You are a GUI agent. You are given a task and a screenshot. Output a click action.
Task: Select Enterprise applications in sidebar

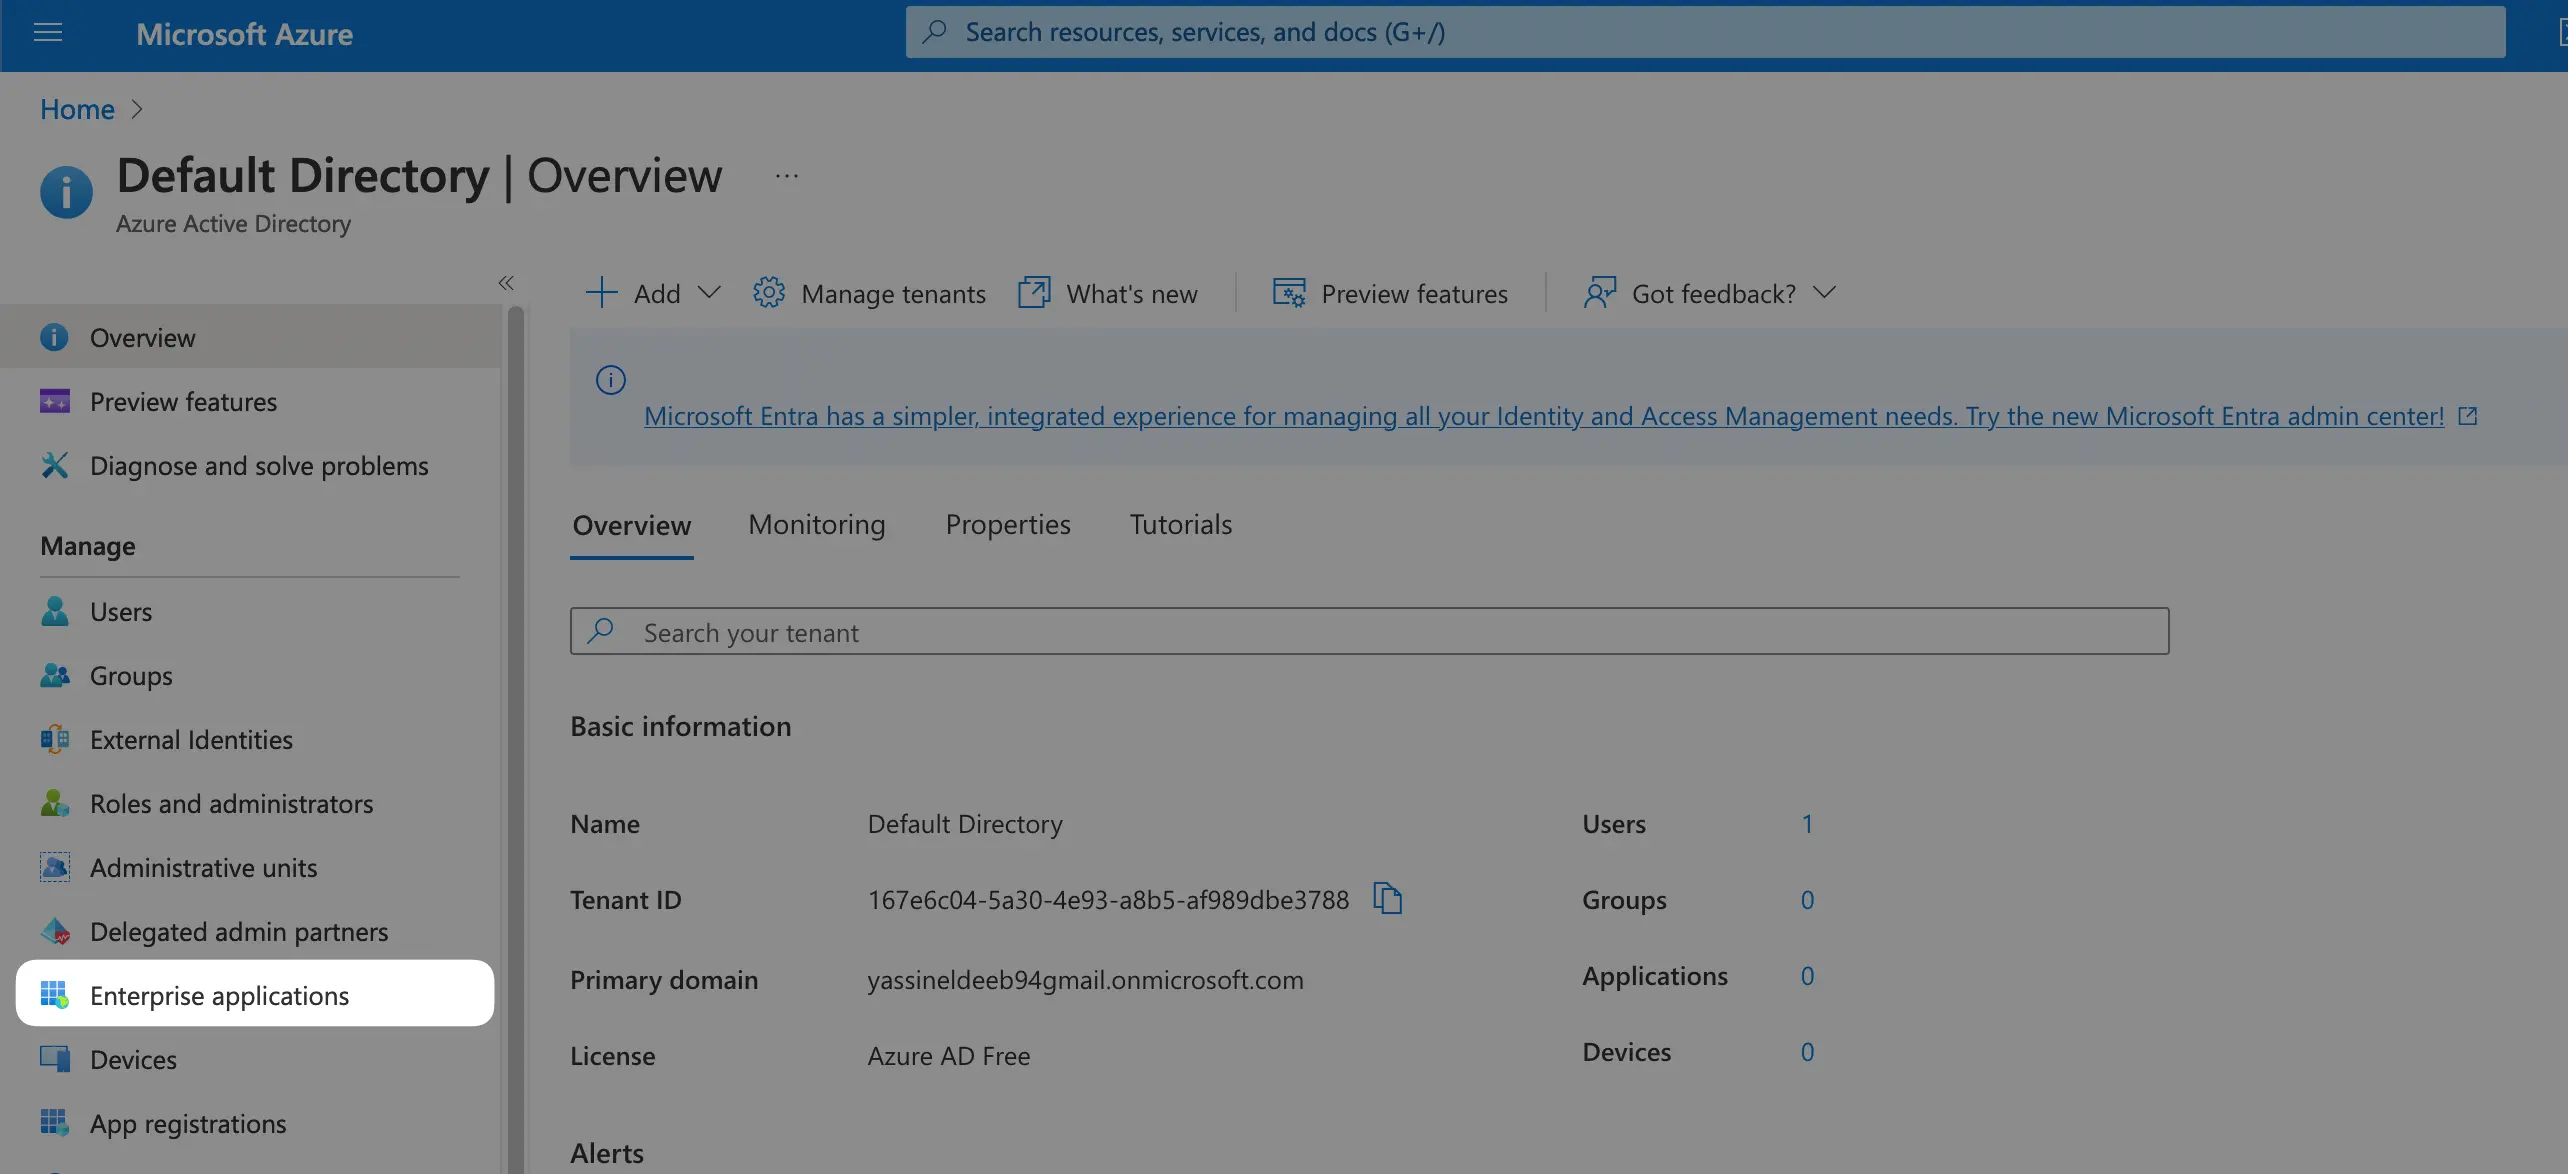220,994
